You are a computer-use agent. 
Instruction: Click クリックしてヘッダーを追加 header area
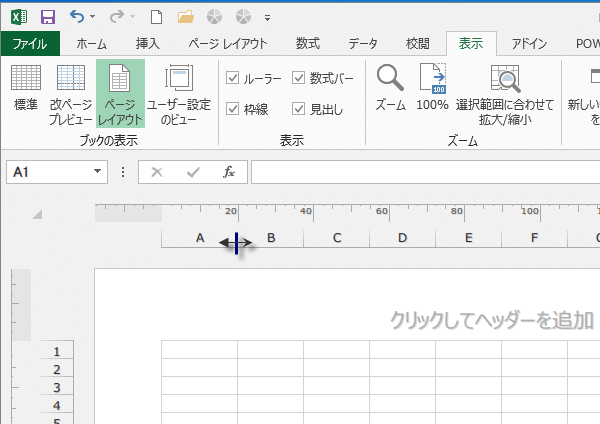point(491,320)
